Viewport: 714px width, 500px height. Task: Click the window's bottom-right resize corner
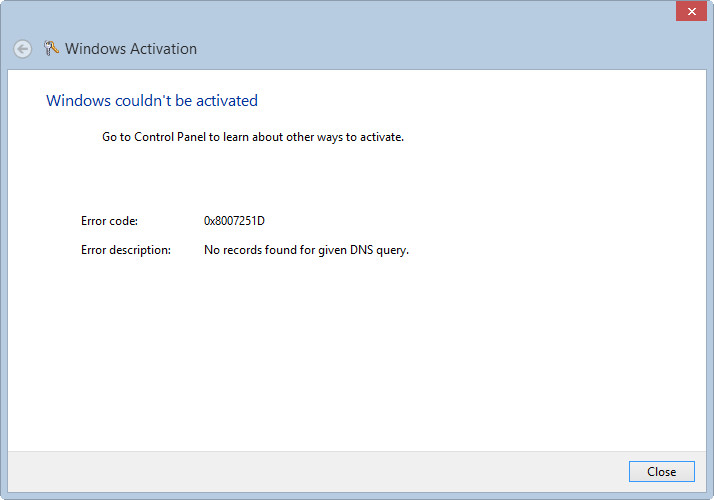(x=710, y=496)
